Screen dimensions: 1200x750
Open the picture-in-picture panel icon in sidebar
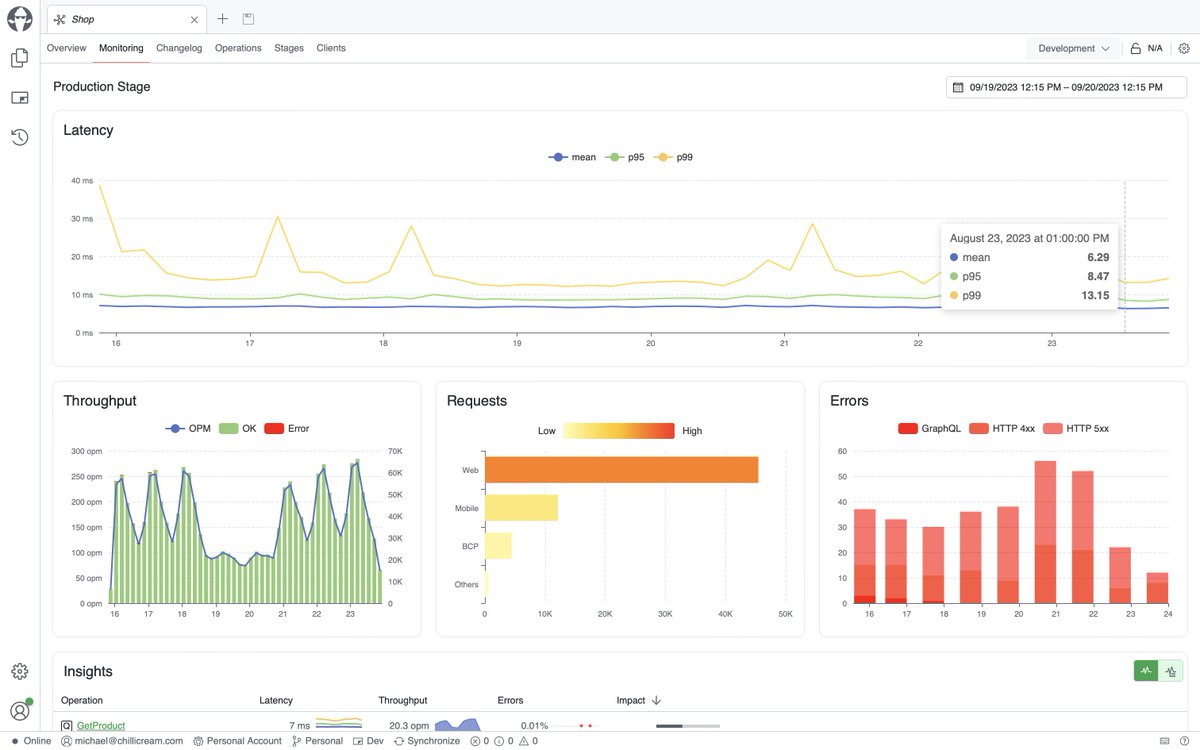pyautogui.click(x=19, y=97)
